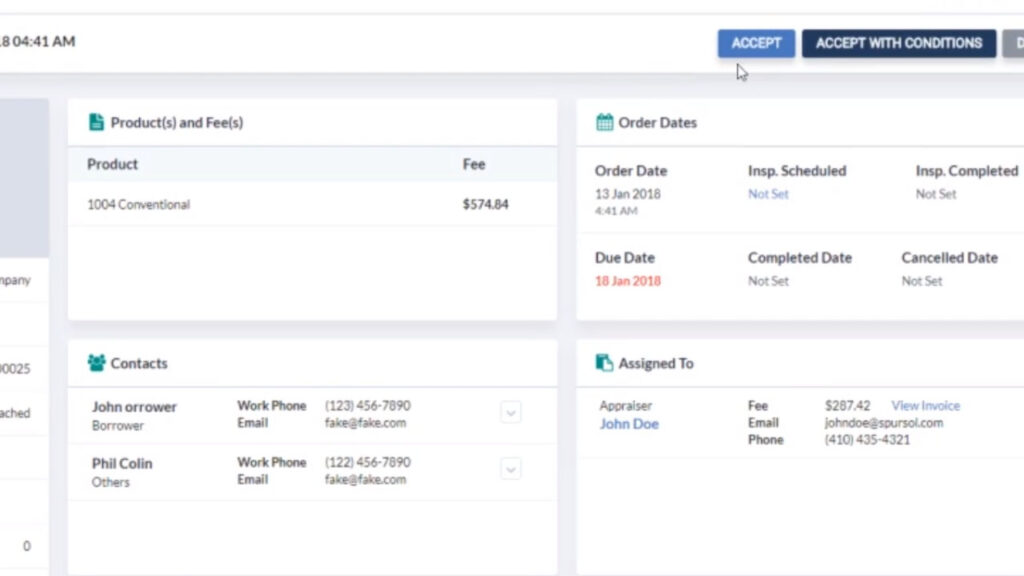Click the 13 Jan 2018 order date
Screen dimensions: 1024x576
[628, 194]
